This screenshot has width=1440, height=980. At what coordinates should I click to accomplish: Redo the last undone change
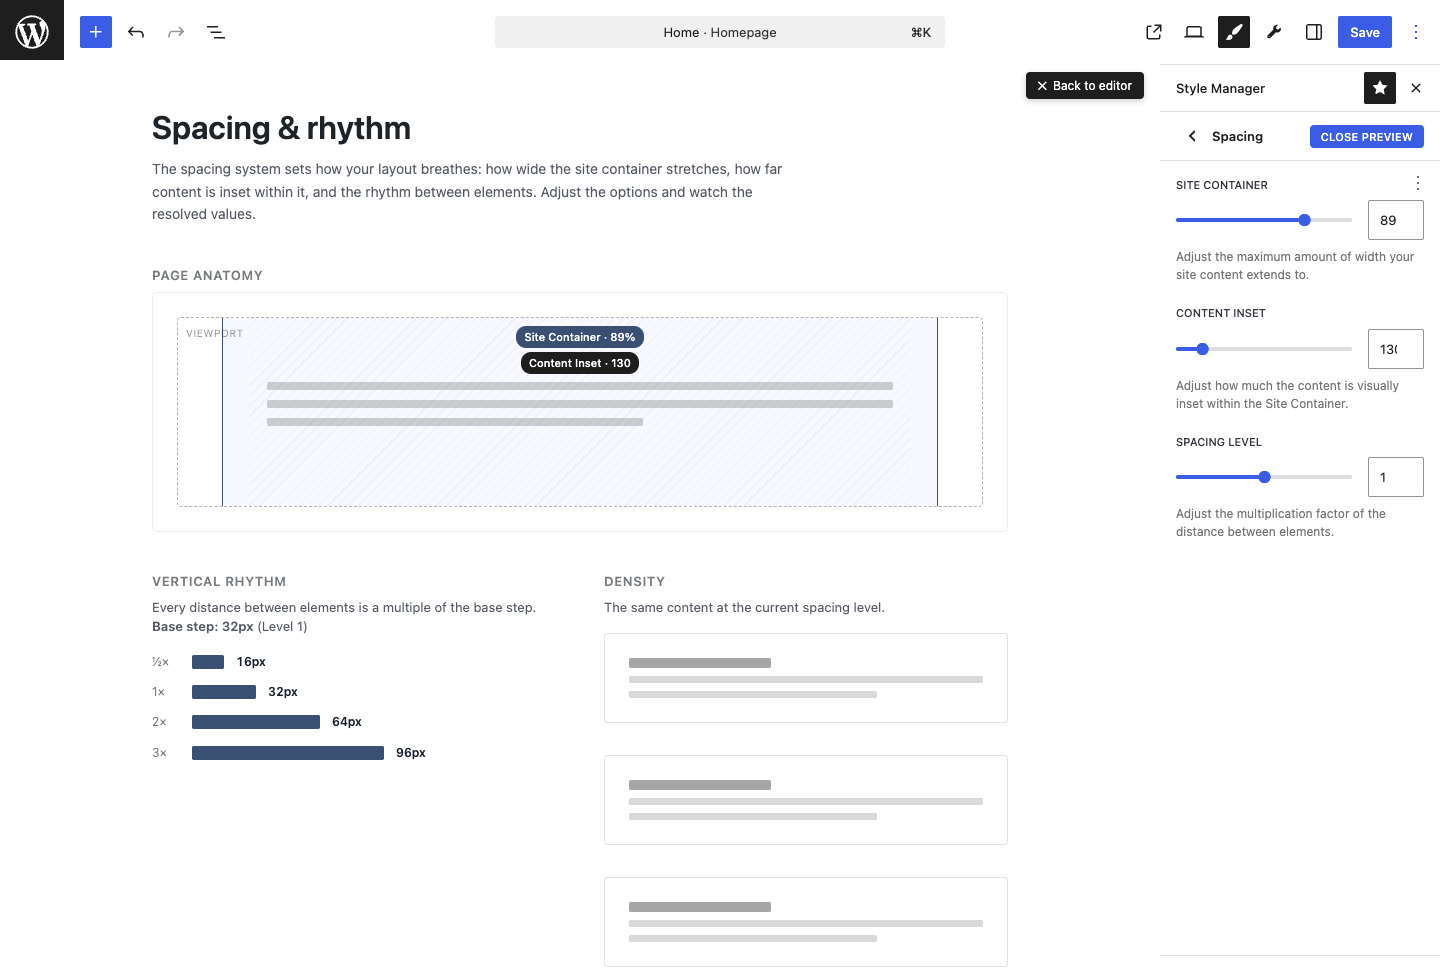[x=176, y=32]
